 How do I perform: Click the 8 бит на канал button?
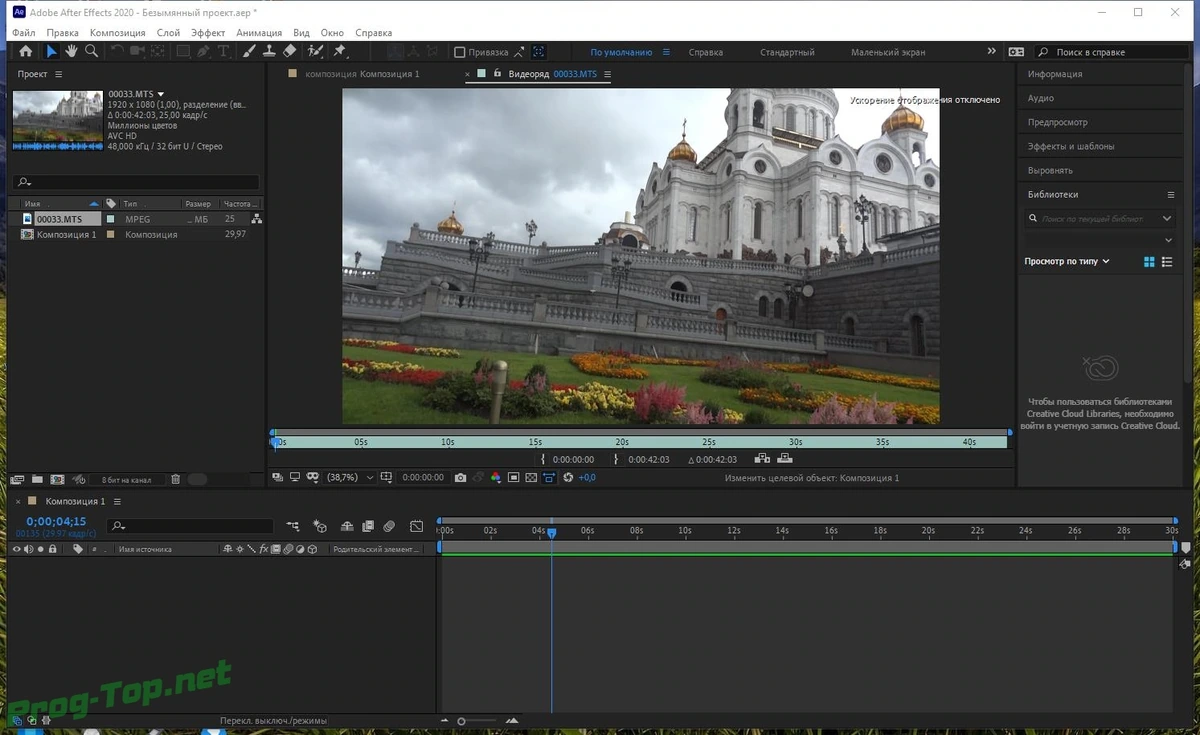[x=126, y=480]
